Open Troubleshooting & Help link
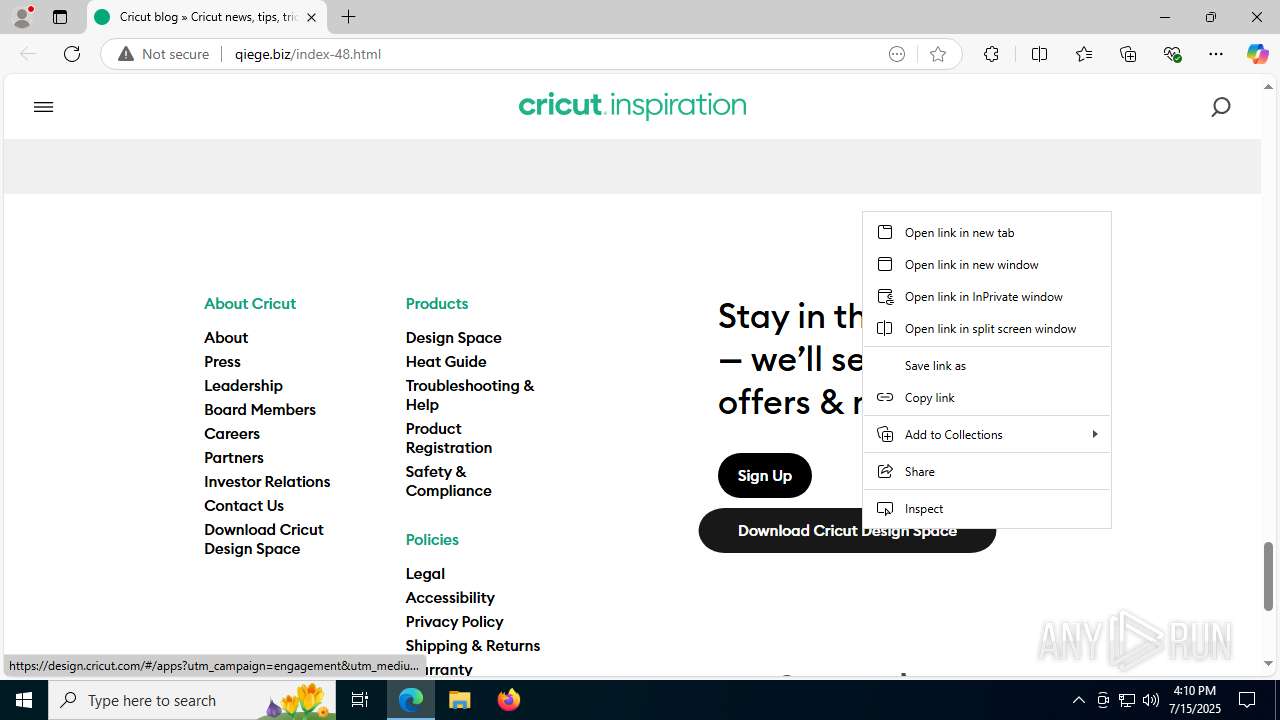This screenshot has width=1280, height=720. 470,395
